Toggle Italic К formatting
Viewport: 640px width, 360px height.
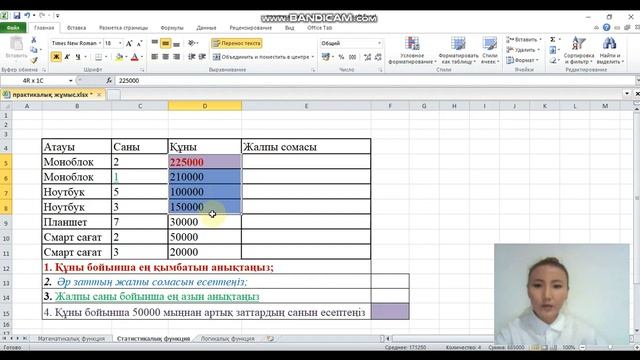(x=67, y=57)
